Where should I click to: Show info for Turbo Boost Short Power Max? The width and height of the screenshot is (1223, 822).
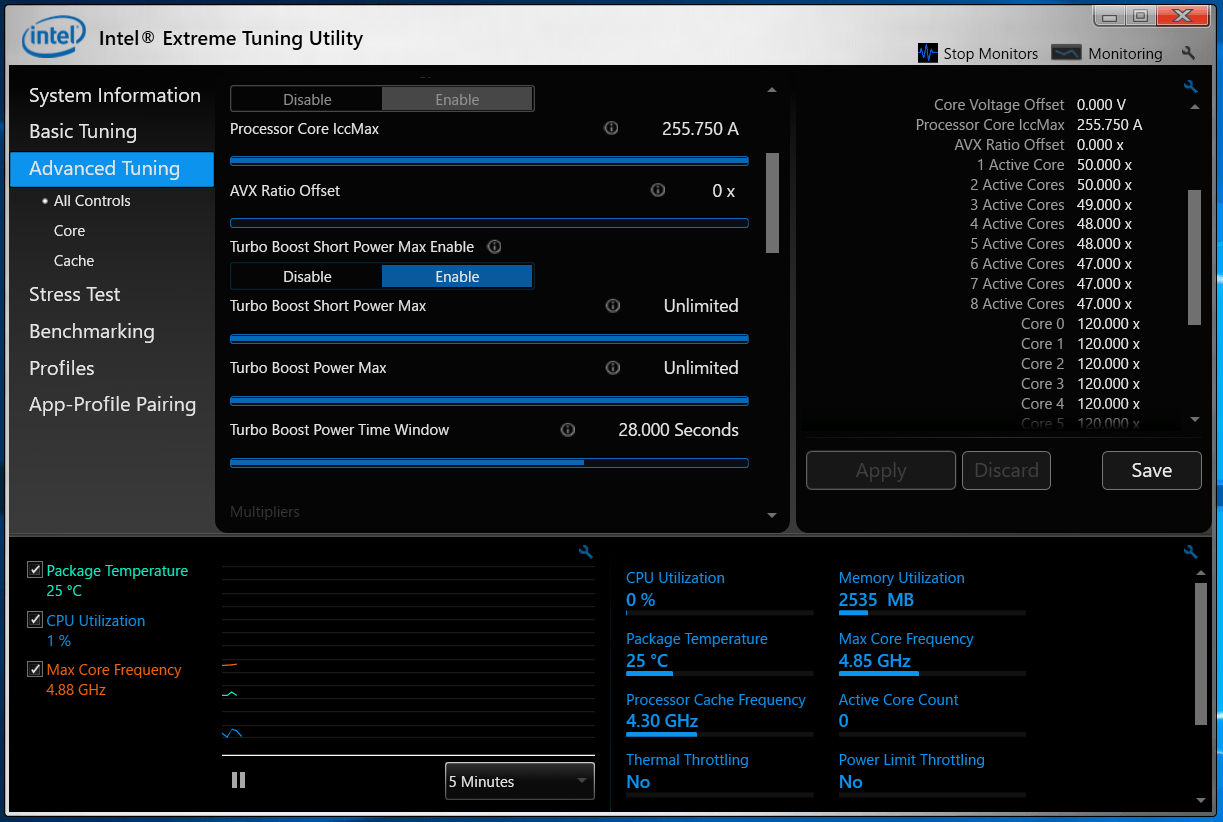(613, 306)
